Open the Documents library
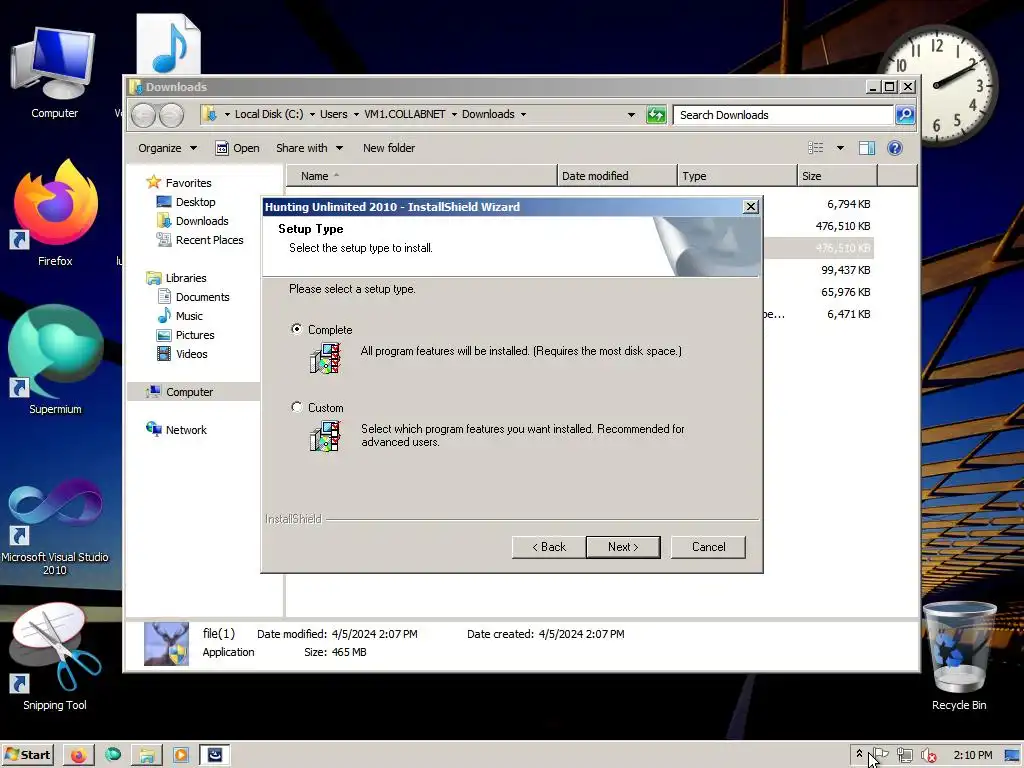Screen dimensions: 1024x768 pos(202,296)
